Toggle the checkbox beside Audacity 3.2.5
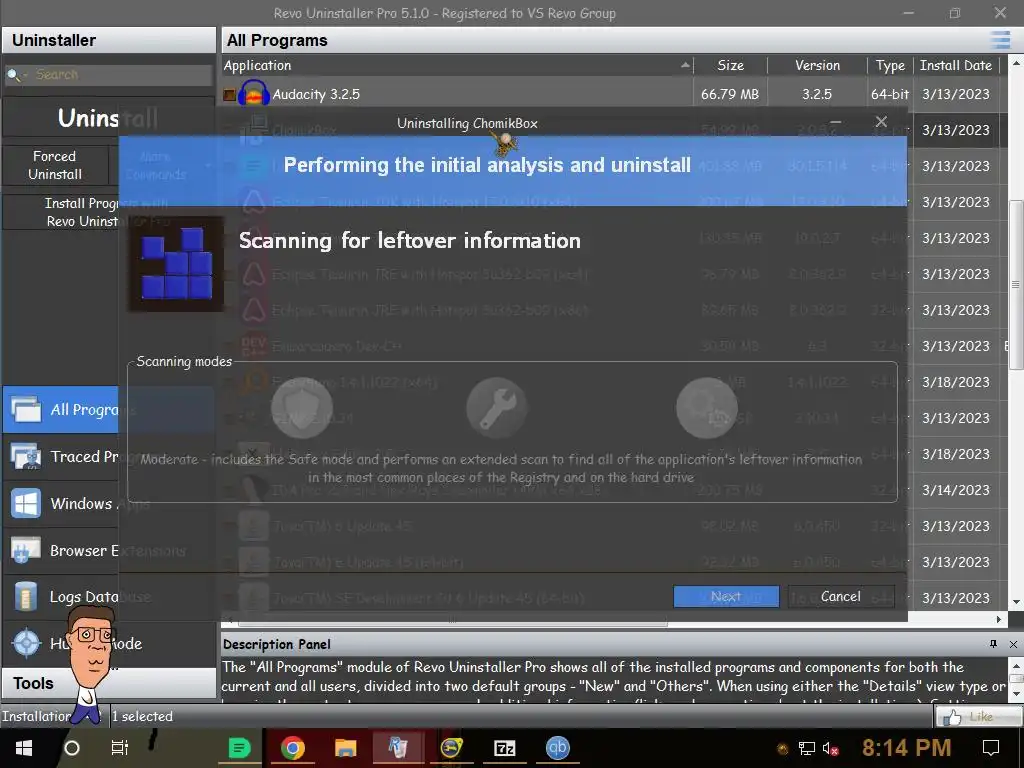Viewport: 1024px width, 768px height. 229,95
